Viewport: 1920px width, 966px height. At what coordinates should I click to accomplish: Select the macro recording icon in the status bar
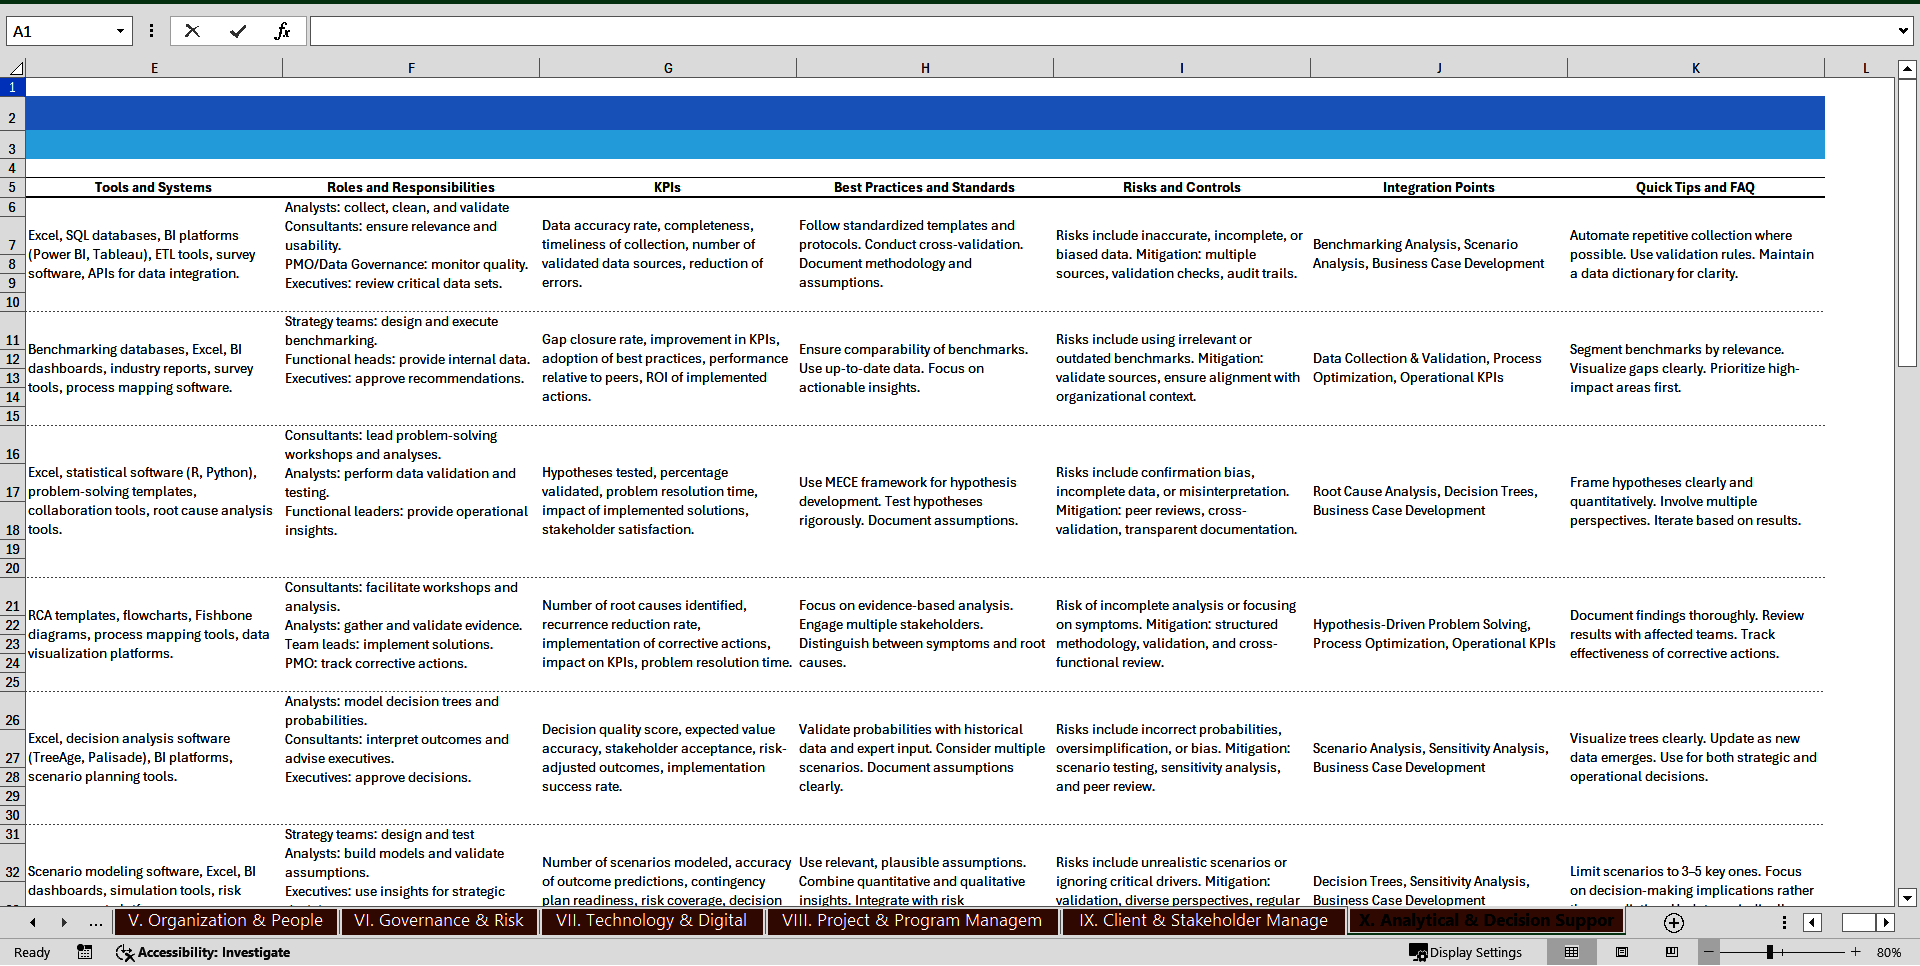point(84,952)
